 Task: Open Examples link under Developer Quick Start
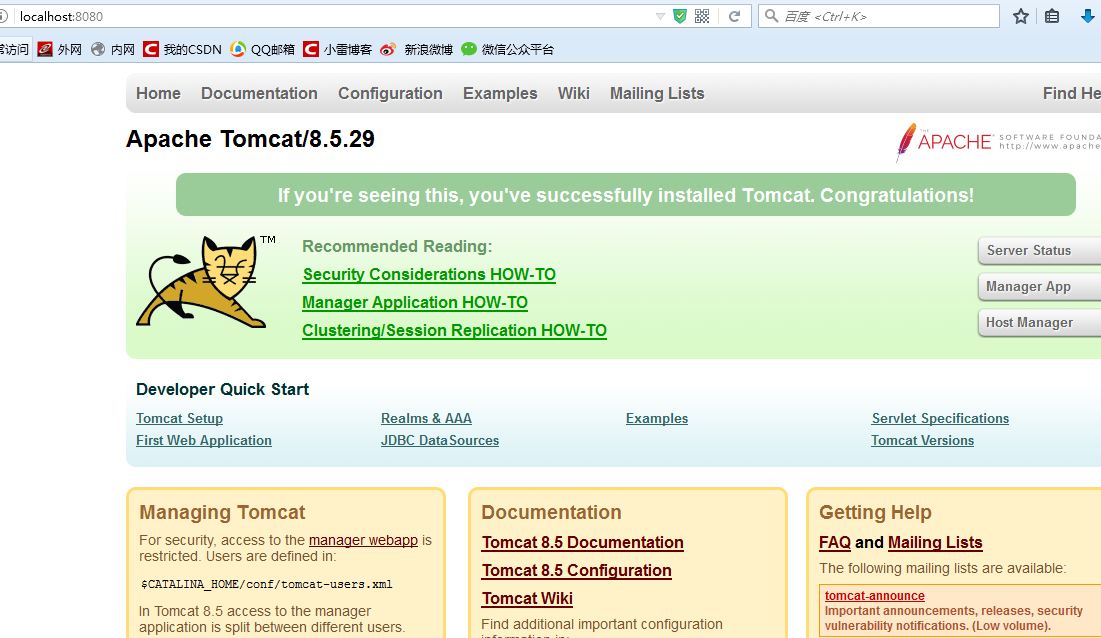[x=657, y=418]
